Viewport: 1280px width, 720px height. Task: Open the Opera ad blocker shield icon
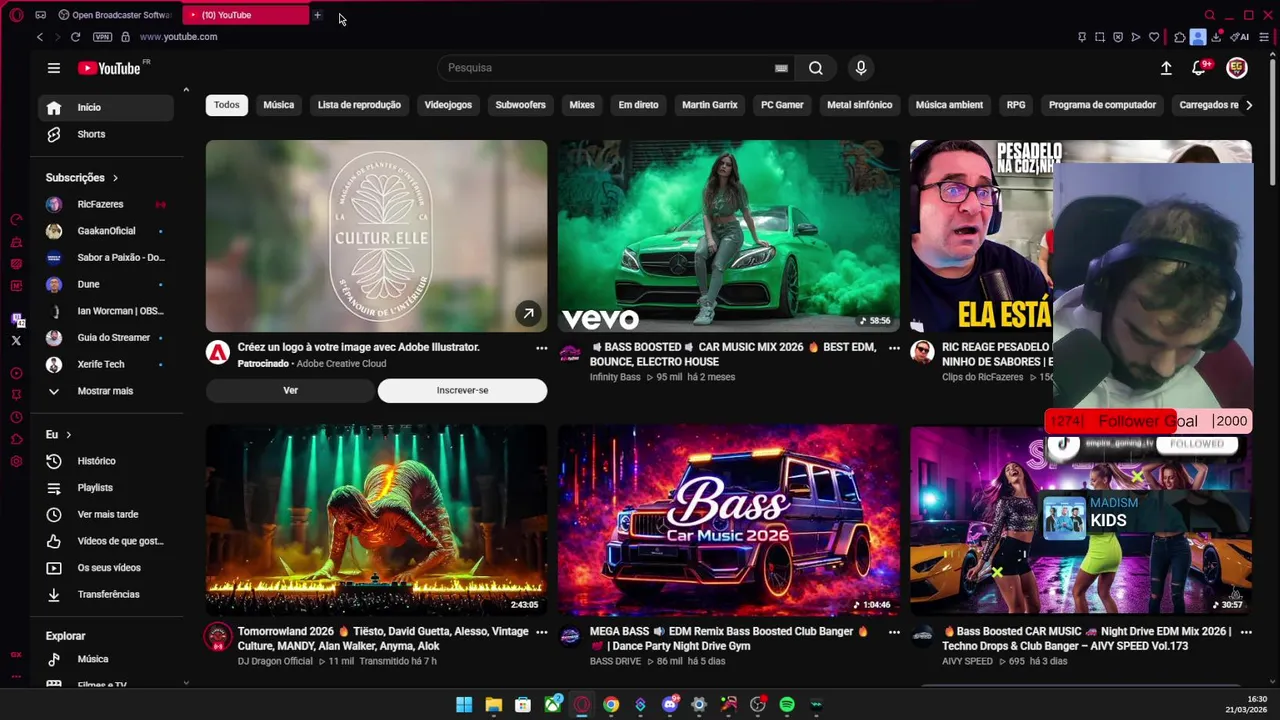click(1118, 37)
